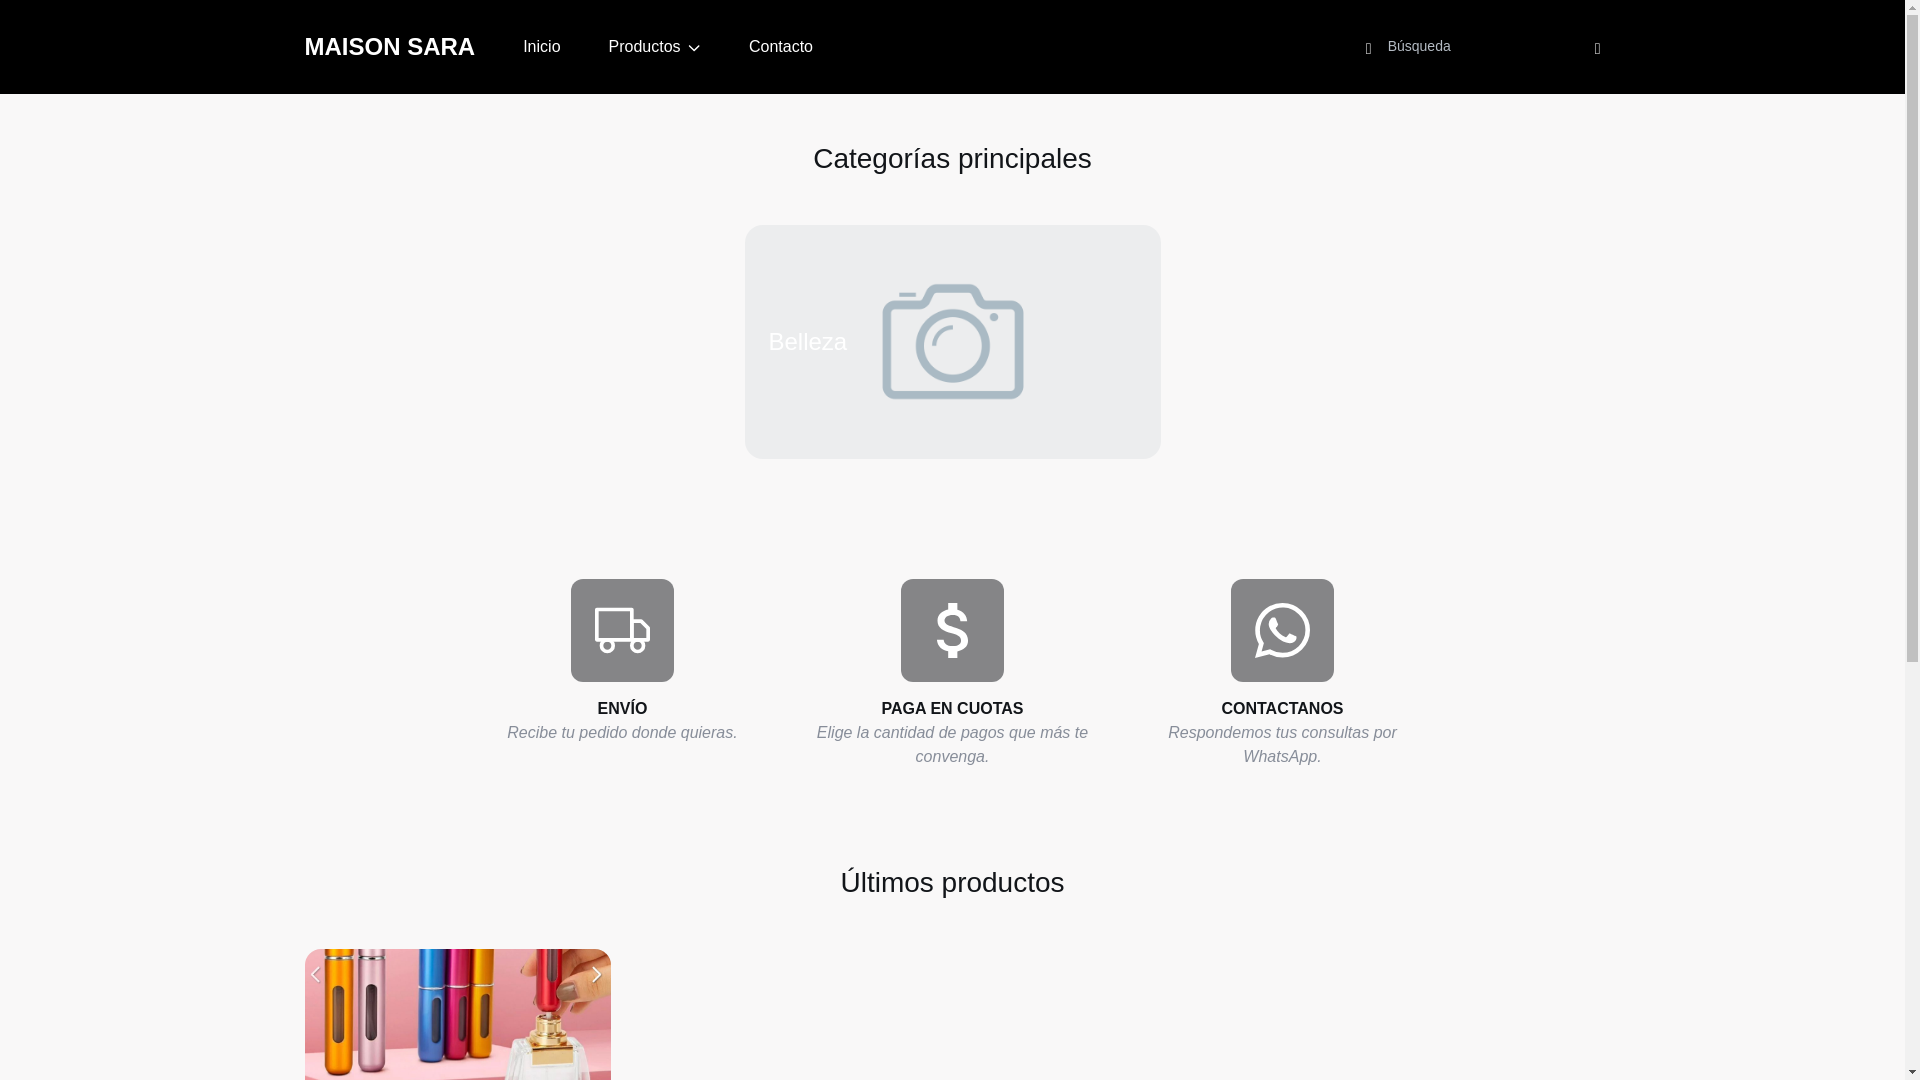
Task: Open the Belleza category card
Action: pyautogui.click(x=952, y=342)
